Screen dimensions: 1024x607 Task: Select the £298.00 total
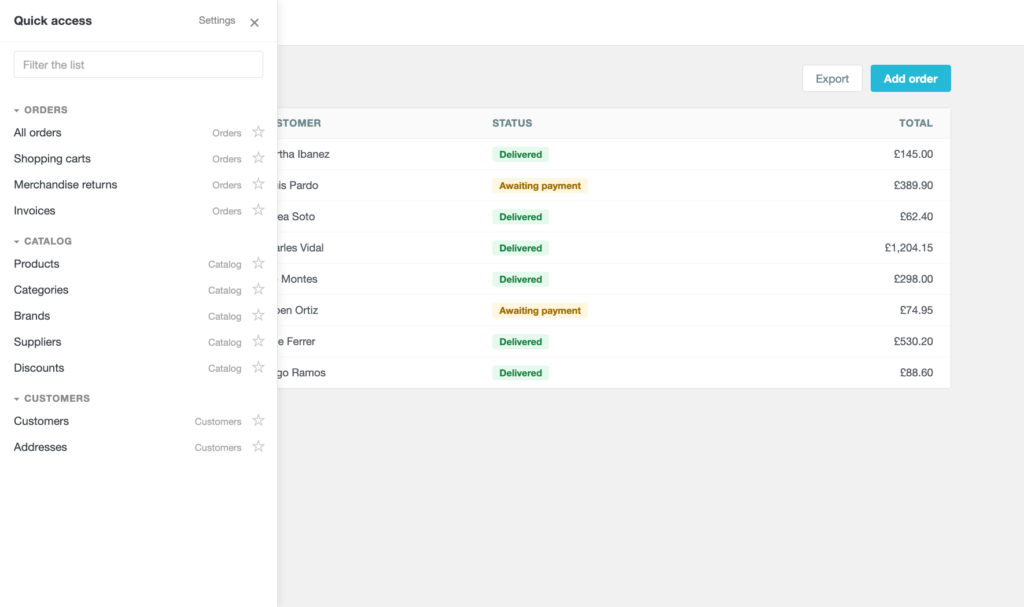pyautogui.click(x=913, y=279)
